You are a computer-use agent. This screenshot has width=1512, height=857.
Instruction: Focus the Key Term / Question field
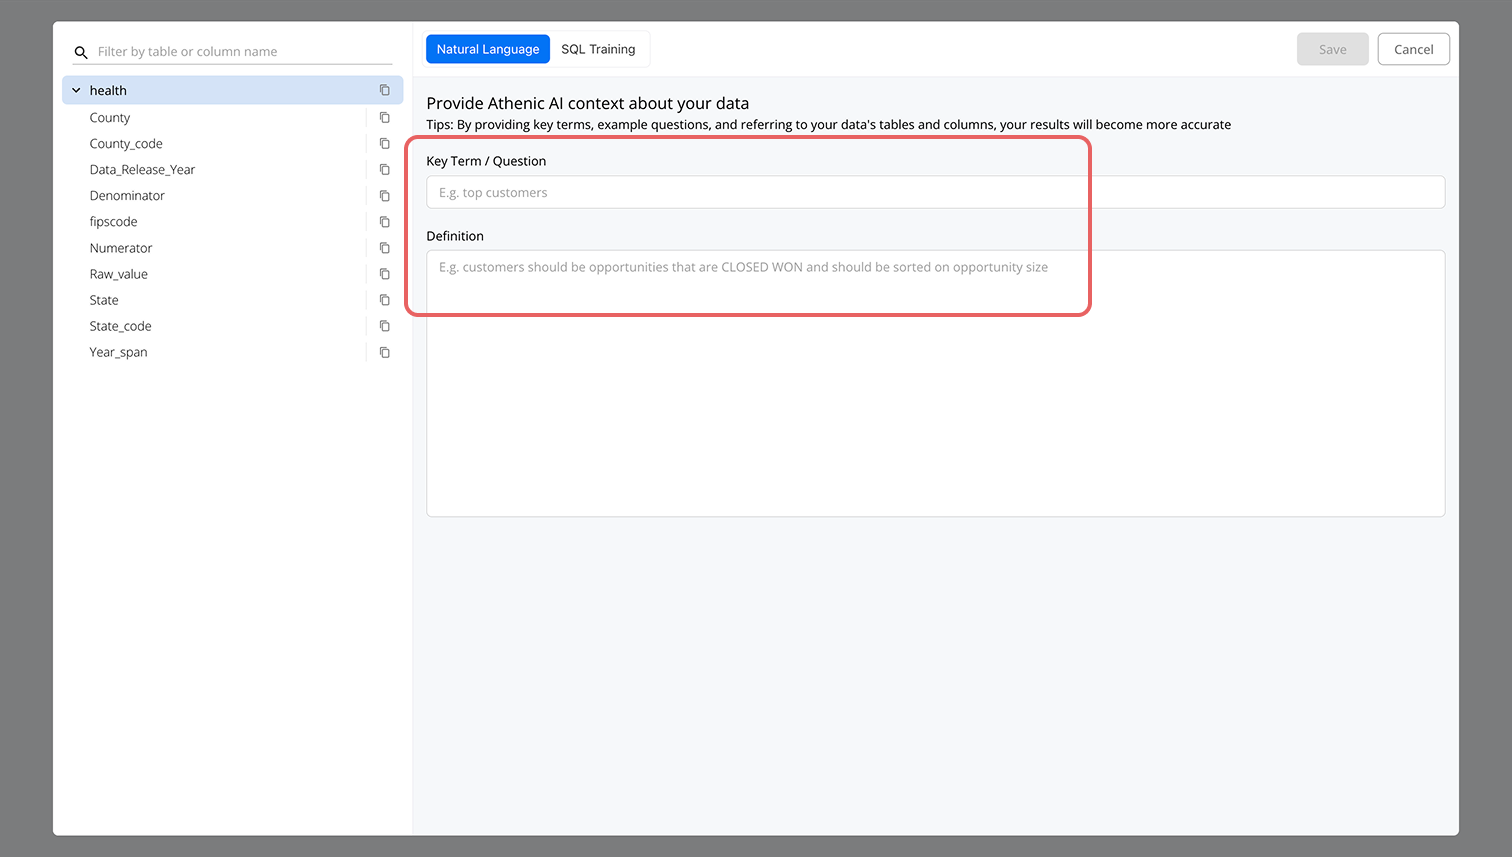click(x=935, y=192)
